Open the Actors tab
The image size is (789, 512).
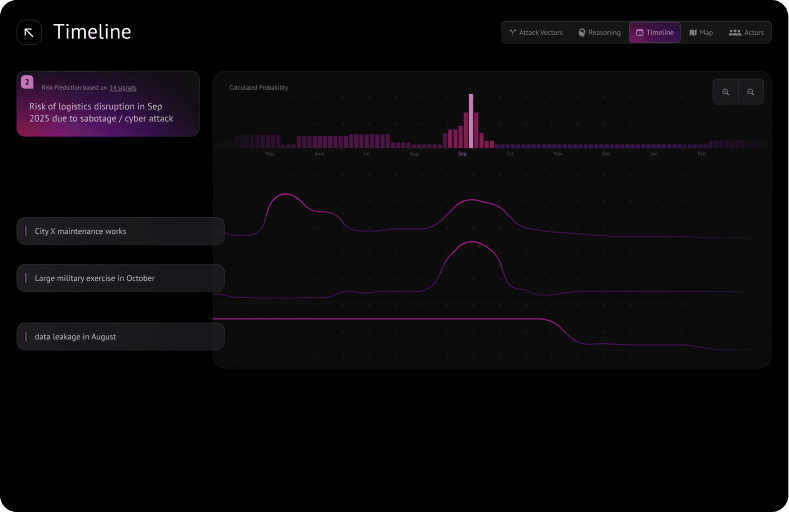click(x=746, y=33)
